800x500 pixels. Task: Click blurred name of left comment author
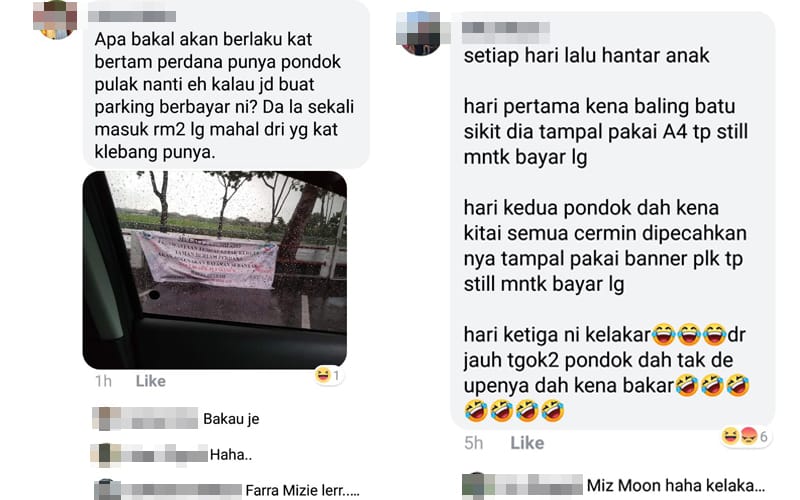pyautogui.click(x=132, y=16)
